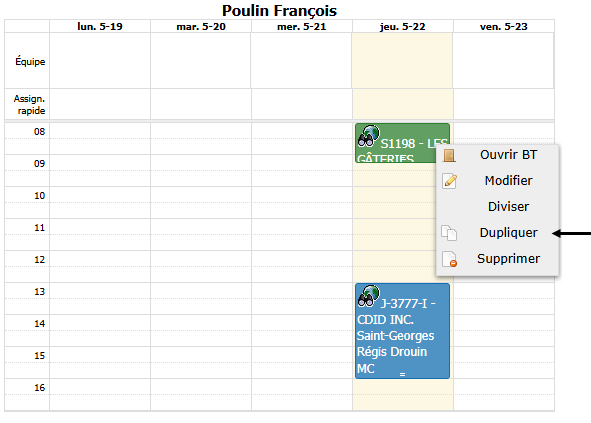Select the green S1198 appointment block
The width and height of the screenshot is (591, 423).
[x=396, y=143]
